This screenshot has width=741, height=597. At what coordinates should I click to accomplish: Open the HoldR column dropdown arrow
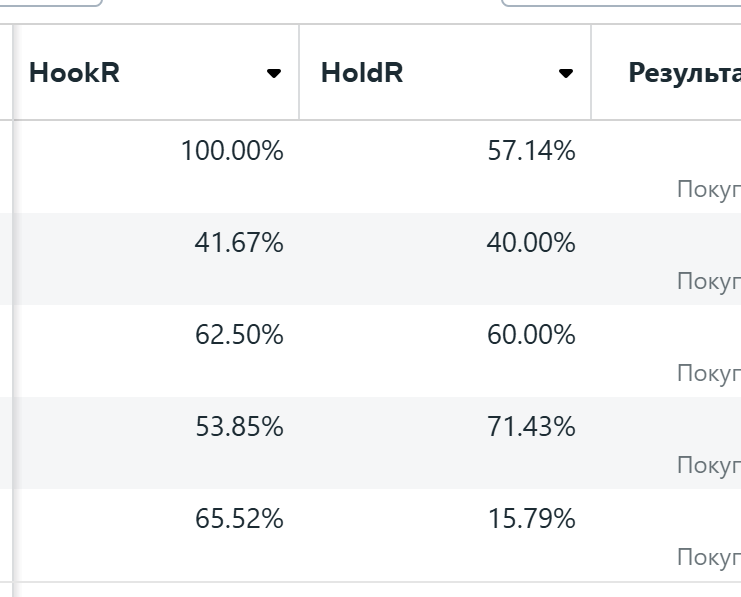566,73
